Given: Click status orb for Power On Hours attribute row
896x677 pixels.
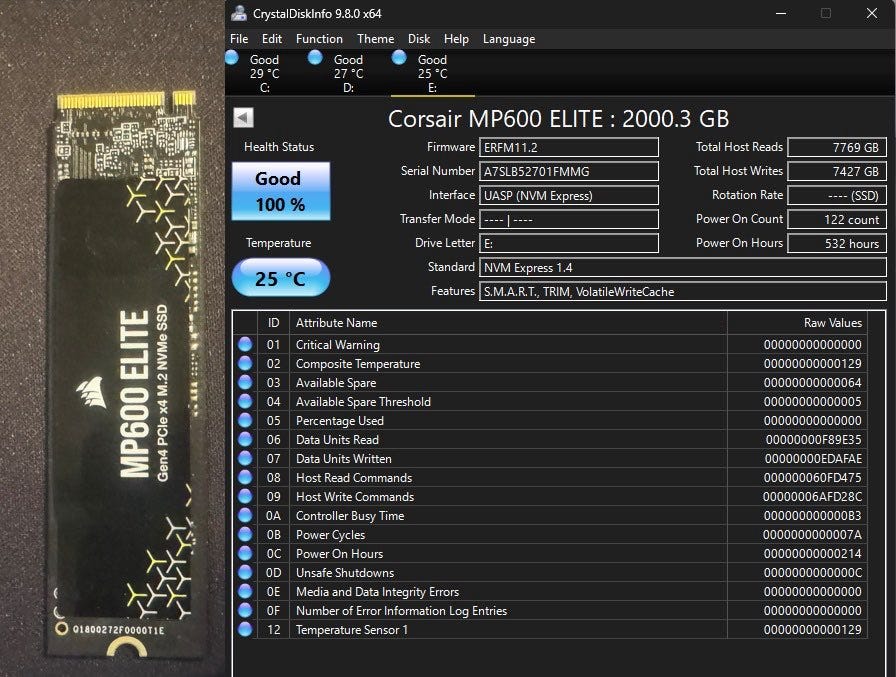Looking at the screenshot, I should [x=245, y=553].
